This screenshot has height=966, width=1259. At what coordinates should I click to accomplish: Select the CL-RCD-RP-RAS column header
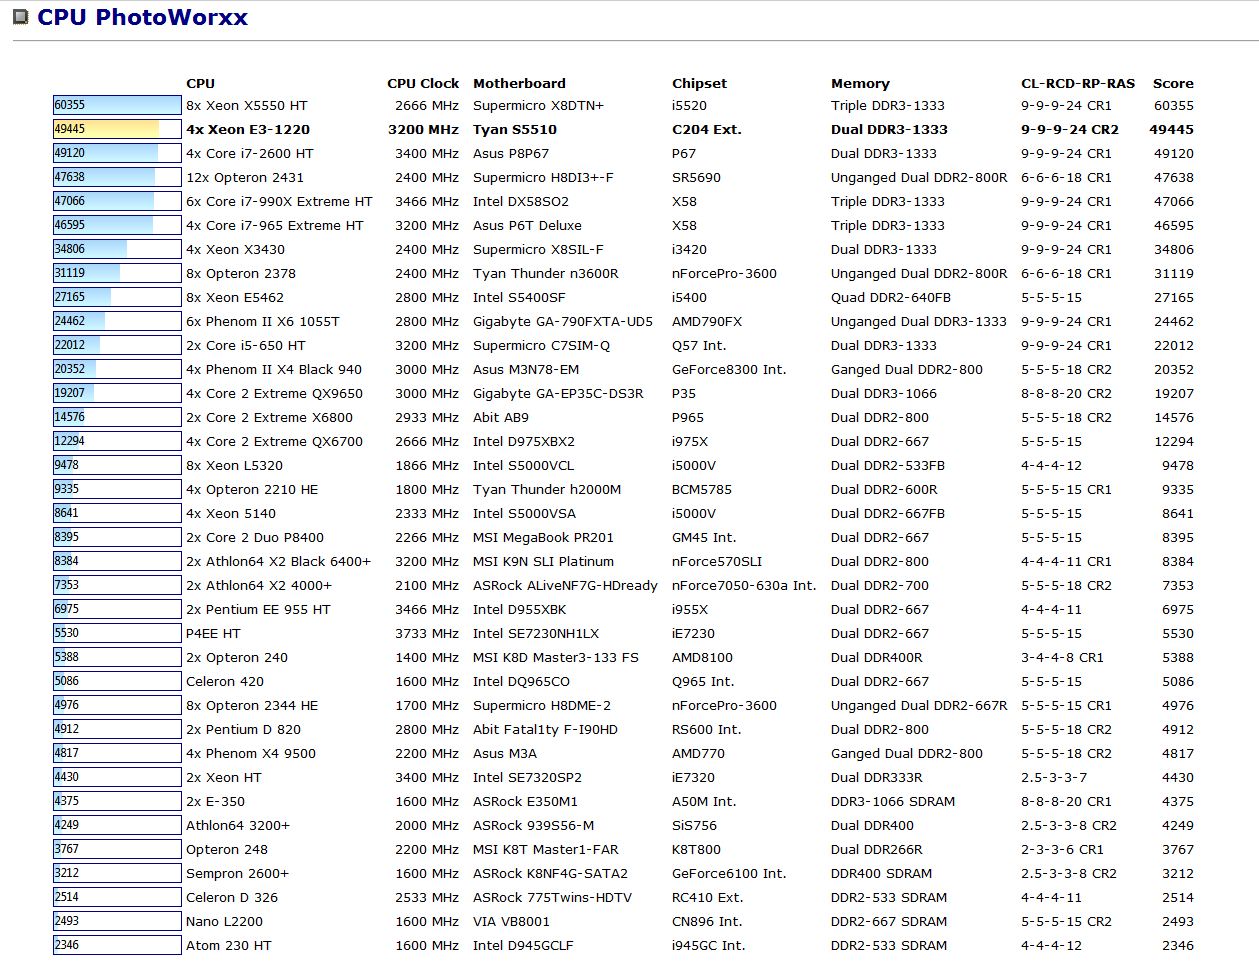tap(1078, 83)
